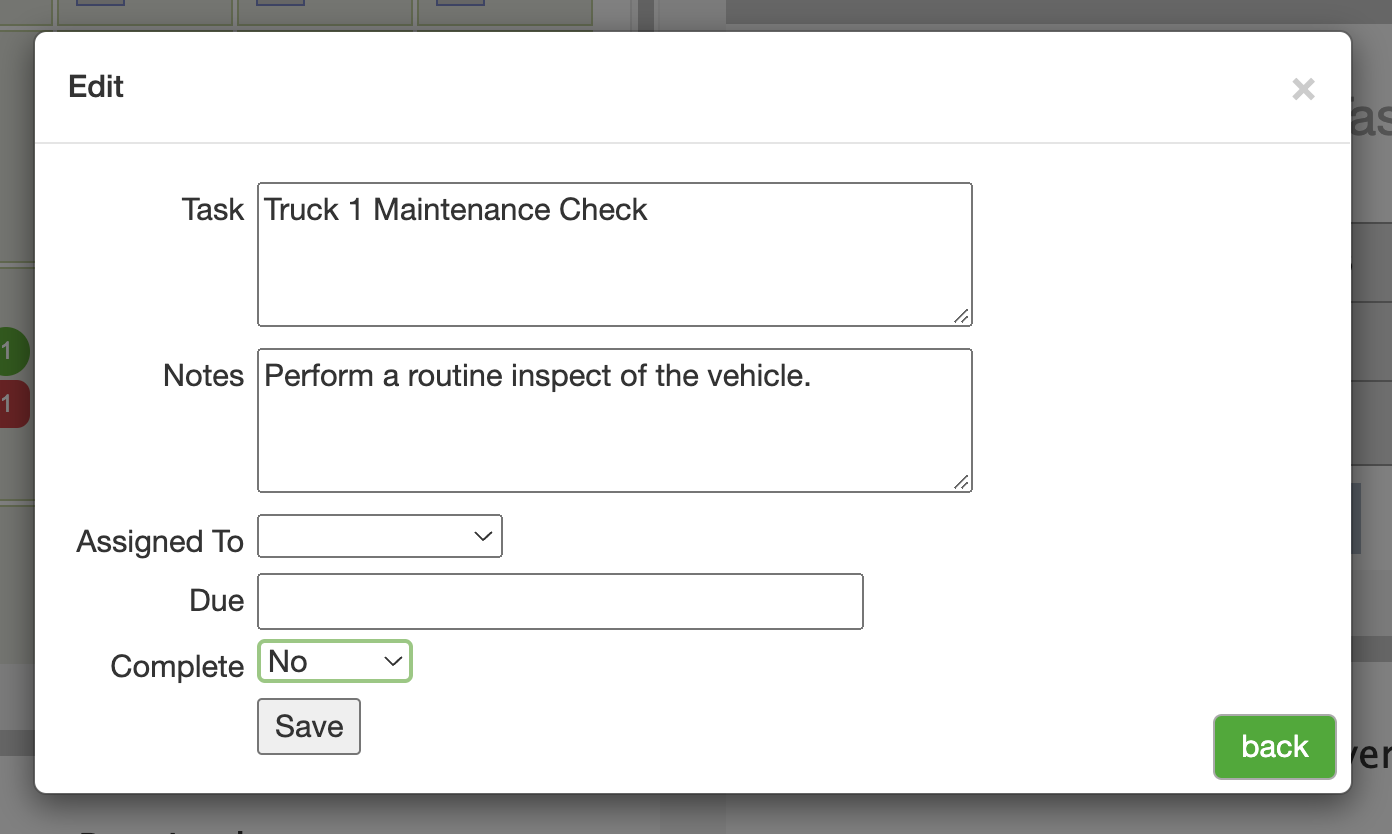
Task: Click the resize handle of the Task textarea
Action: click(x=961, y=316)
